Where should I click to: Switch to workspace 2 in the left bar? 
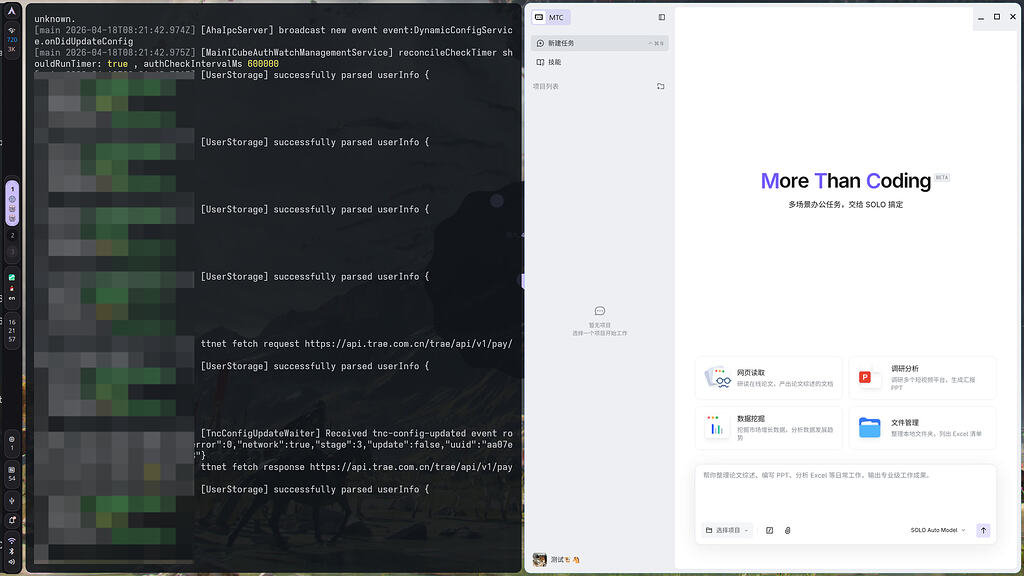[12, 236]
